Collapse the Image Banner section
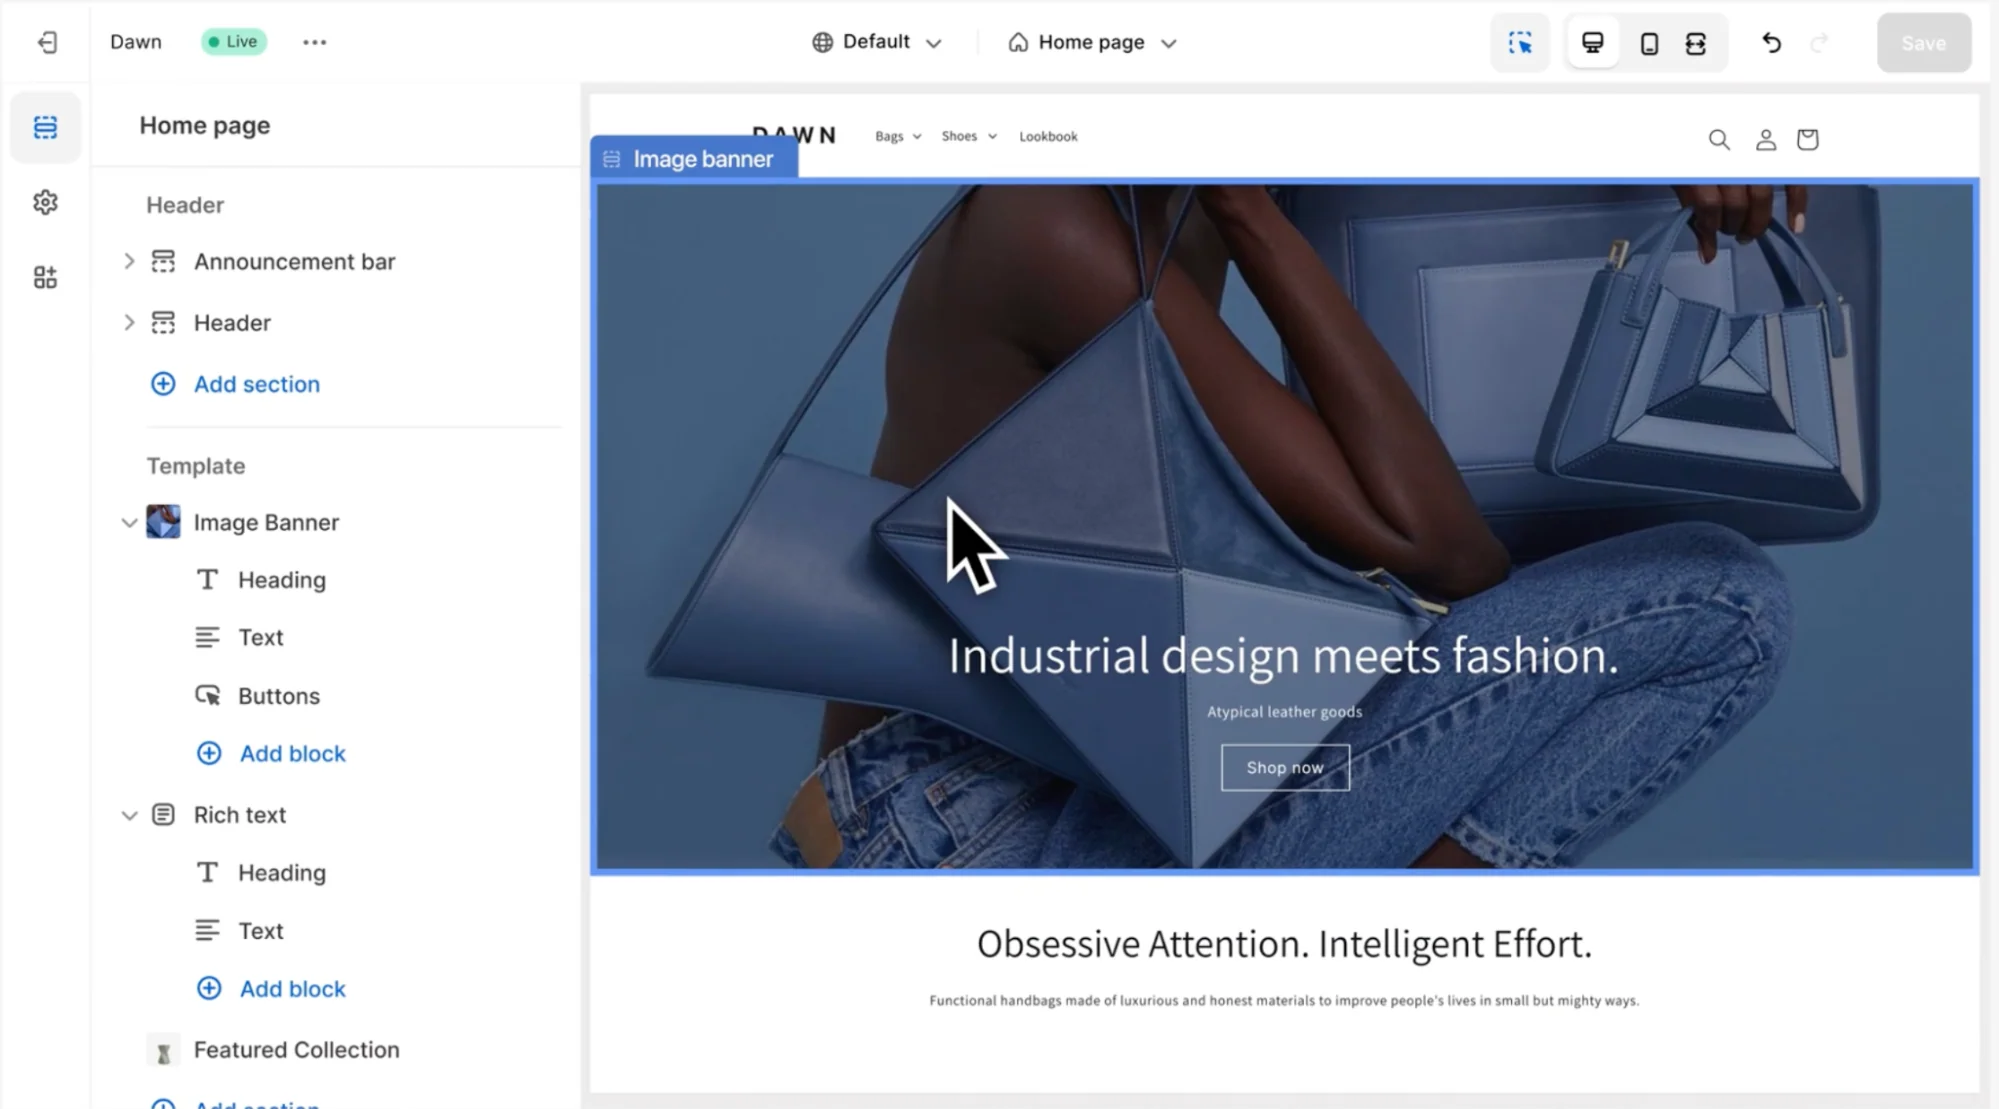 pyautogui.click(x=129, y=522)
